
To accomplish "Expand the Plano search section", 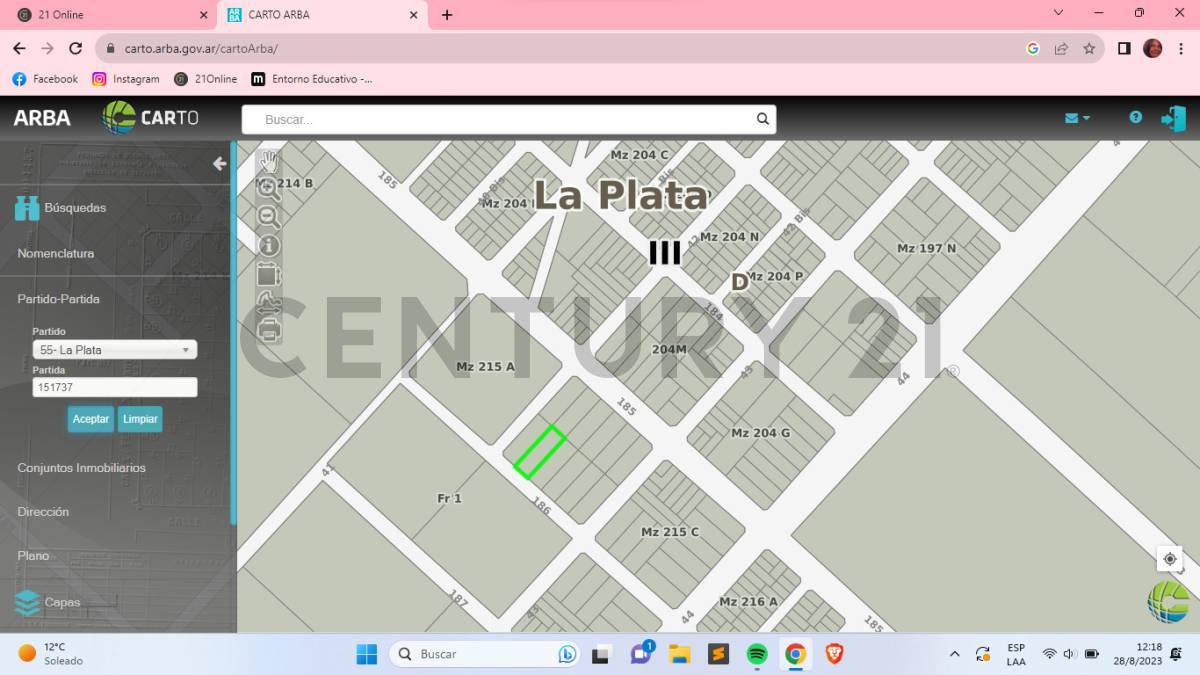I will (33, 556).
